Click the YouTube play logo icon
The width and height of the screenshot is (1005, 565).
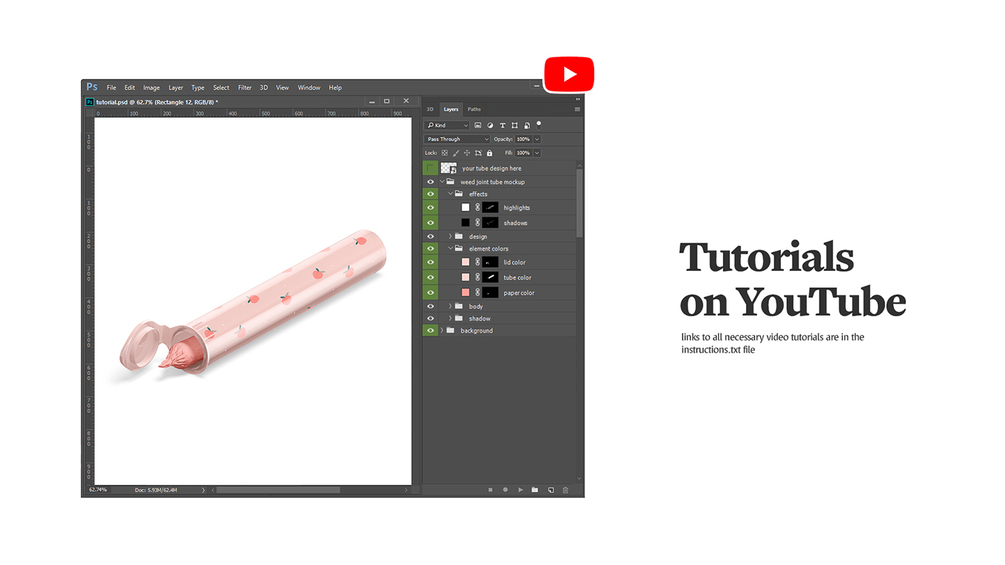569,74
